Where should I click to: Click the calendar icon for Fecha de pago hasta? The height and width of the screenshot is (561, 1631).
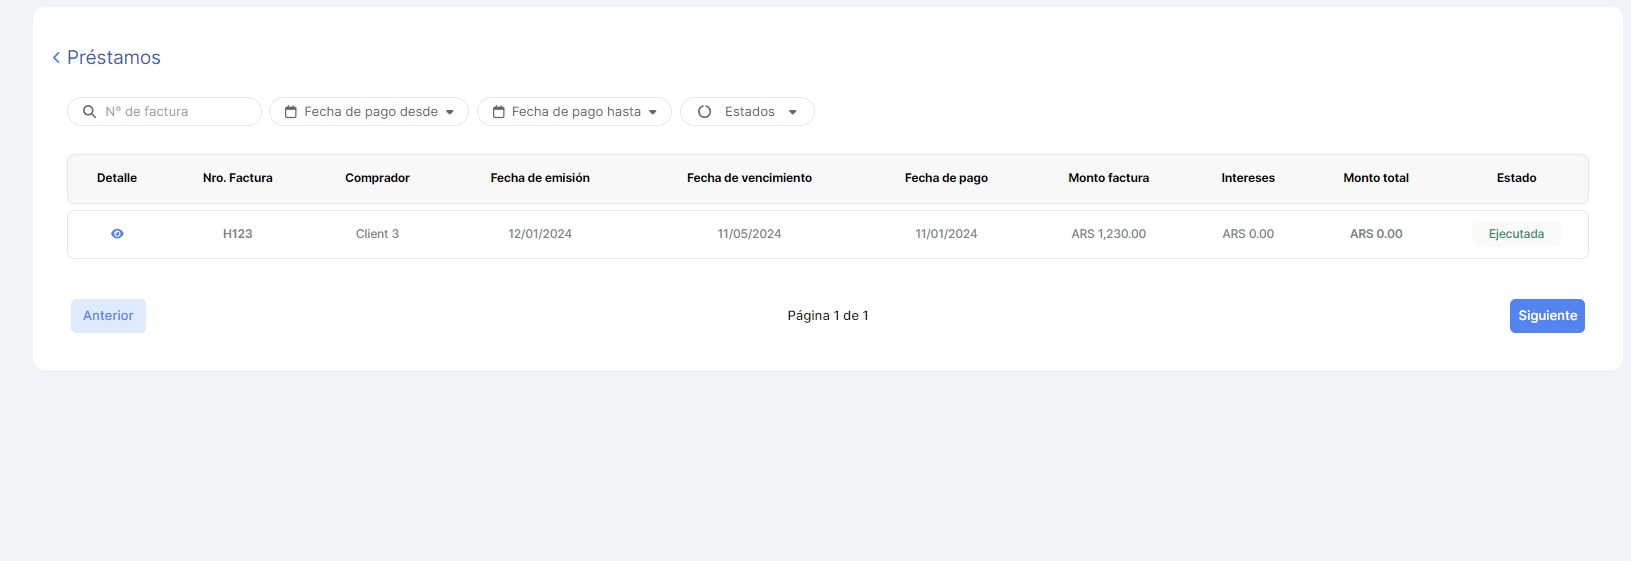(498, 112)
